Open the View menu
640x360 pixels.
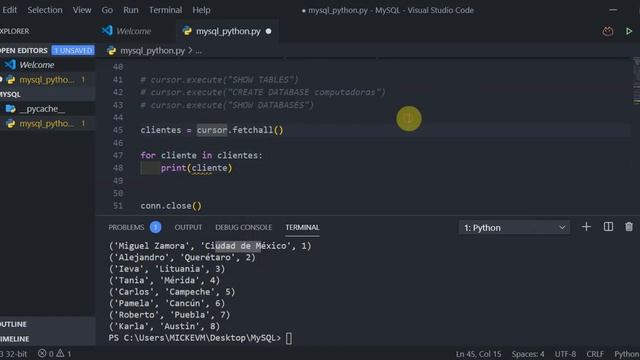pyautogui.click(x=82, y=10)
